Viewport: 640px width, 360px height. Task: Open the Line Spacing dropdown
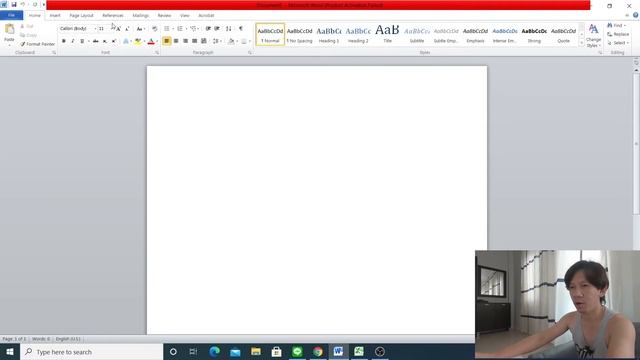click(217, 41)
